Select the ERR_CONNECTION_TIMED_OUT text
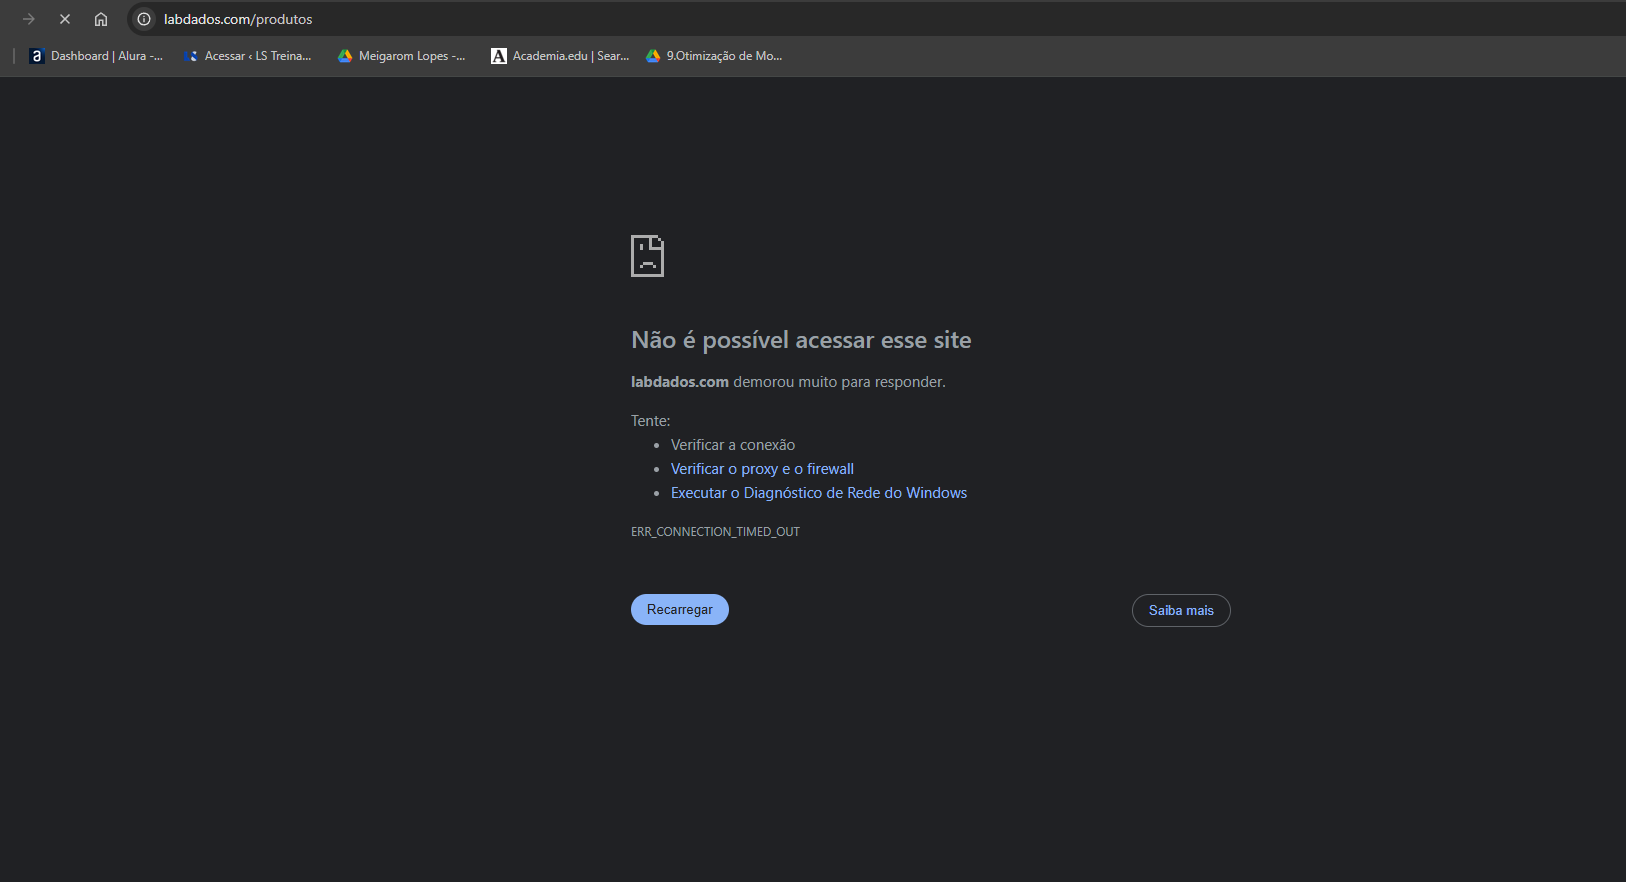The image size is (1626, 882). coord(715,532)
